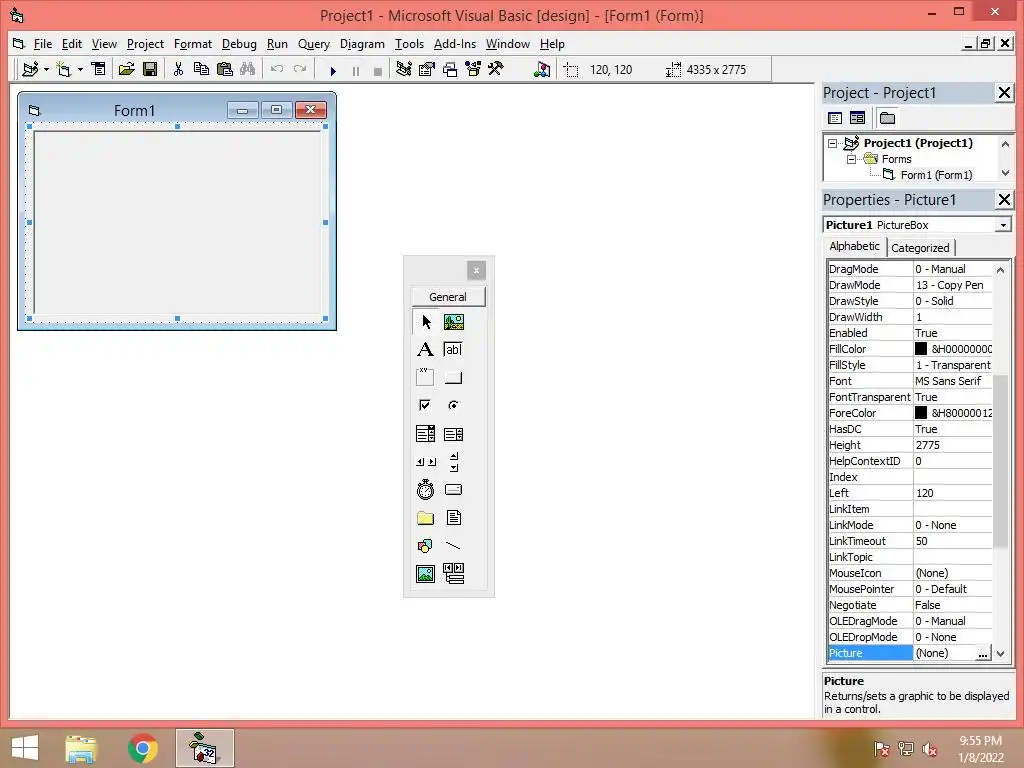Click the ForeColor black swatch
The height and width of the screenshot is (768, 1024).
tap(921, 413)
